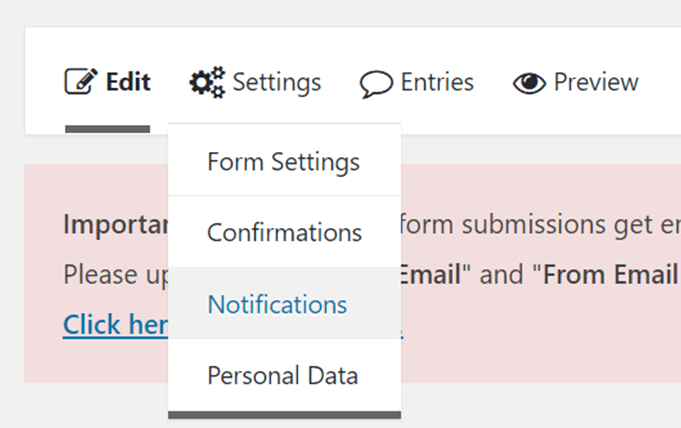Select Form Settings from the dropdown
The image size is (681, 428).
click(283, 161)
